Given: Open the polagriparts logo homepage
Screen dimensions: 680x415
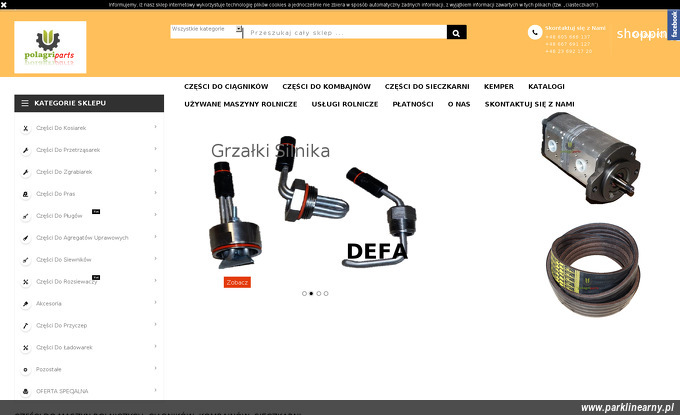Looking at the screenshot, I should (50, 47).
